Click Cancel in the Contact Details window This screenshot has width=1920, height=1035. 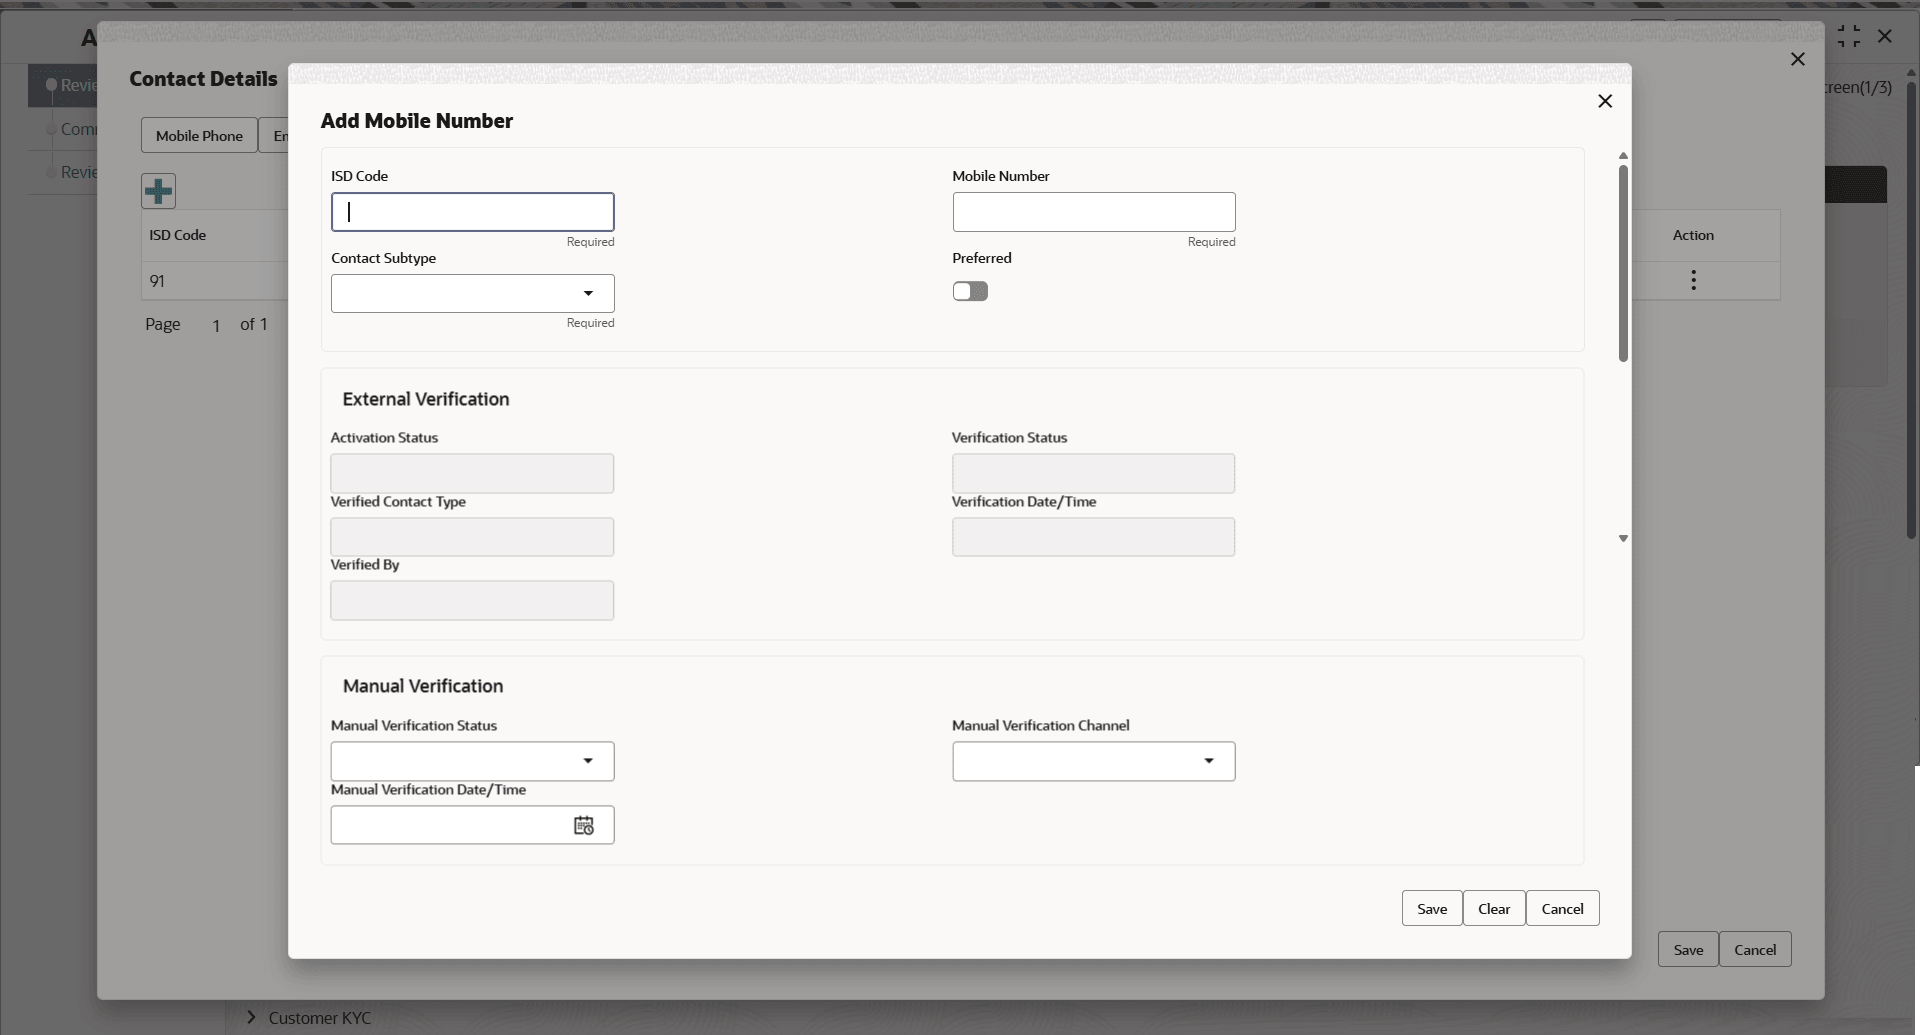pos(1755,949)
